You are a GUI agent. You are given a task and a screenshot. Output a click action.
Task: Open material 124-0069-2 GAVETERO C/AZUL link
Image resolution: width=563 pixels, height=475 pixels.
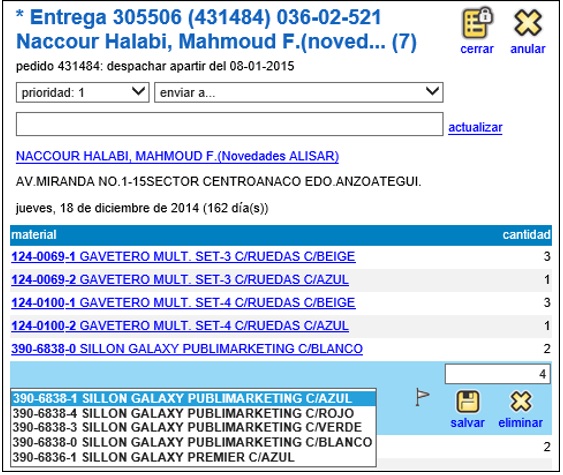click(x=180, y=280)
